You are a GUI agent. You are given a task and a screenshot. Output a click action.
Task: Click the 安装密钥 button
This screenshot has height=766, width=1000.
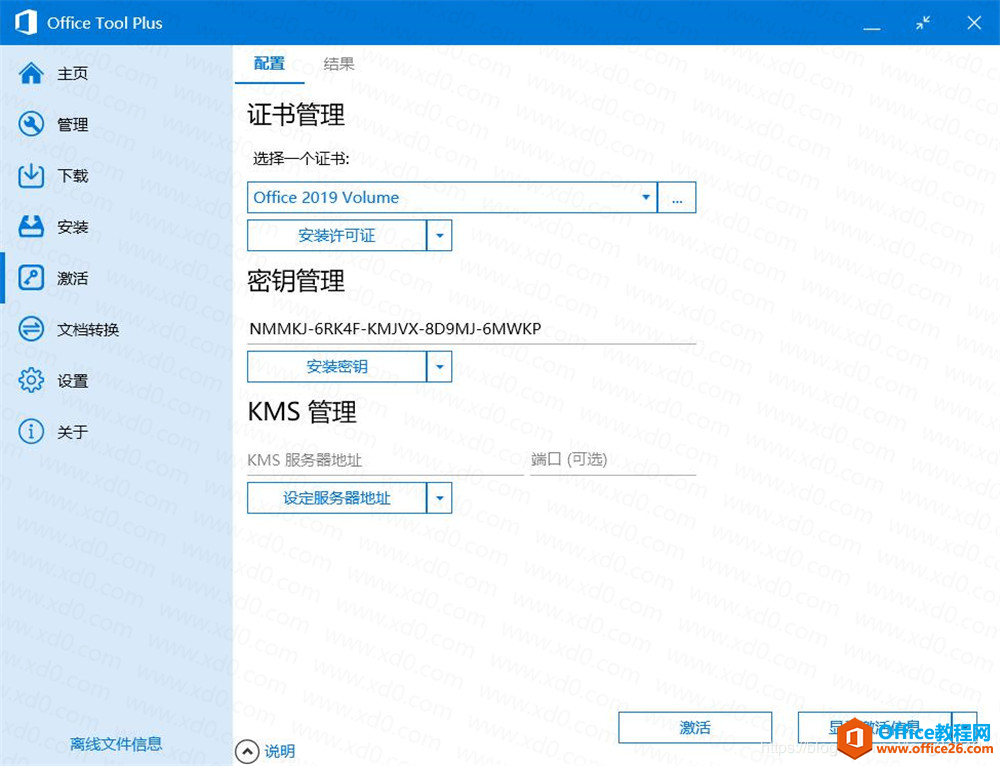337,366
